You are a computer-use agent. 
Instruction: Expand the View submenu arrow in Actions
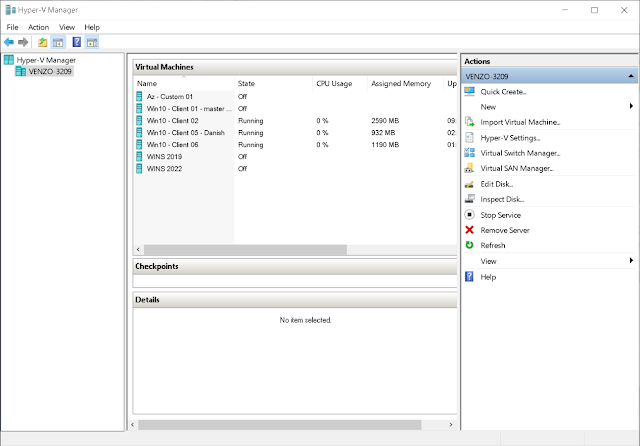[x=631, y=261]
